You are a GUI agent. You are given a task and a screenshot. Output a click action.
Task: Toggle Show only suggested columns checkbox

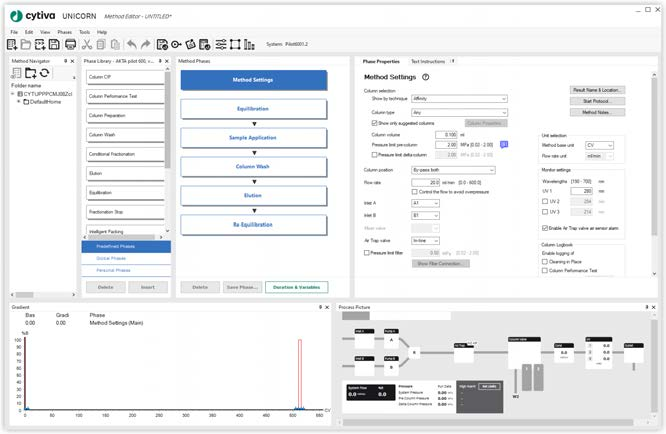coord(374,123)
